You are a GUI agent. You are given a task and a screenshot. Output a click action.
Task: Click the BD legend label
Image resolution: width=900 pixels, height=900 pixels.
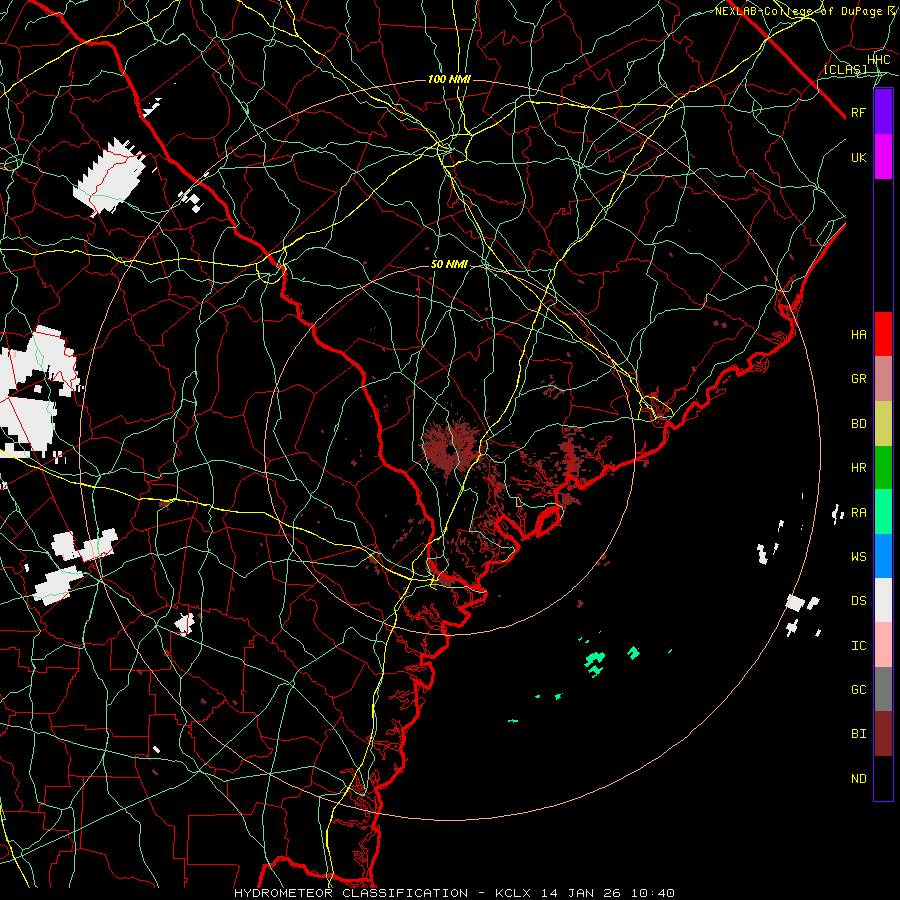pyautogui.click(x=858, y=424)
